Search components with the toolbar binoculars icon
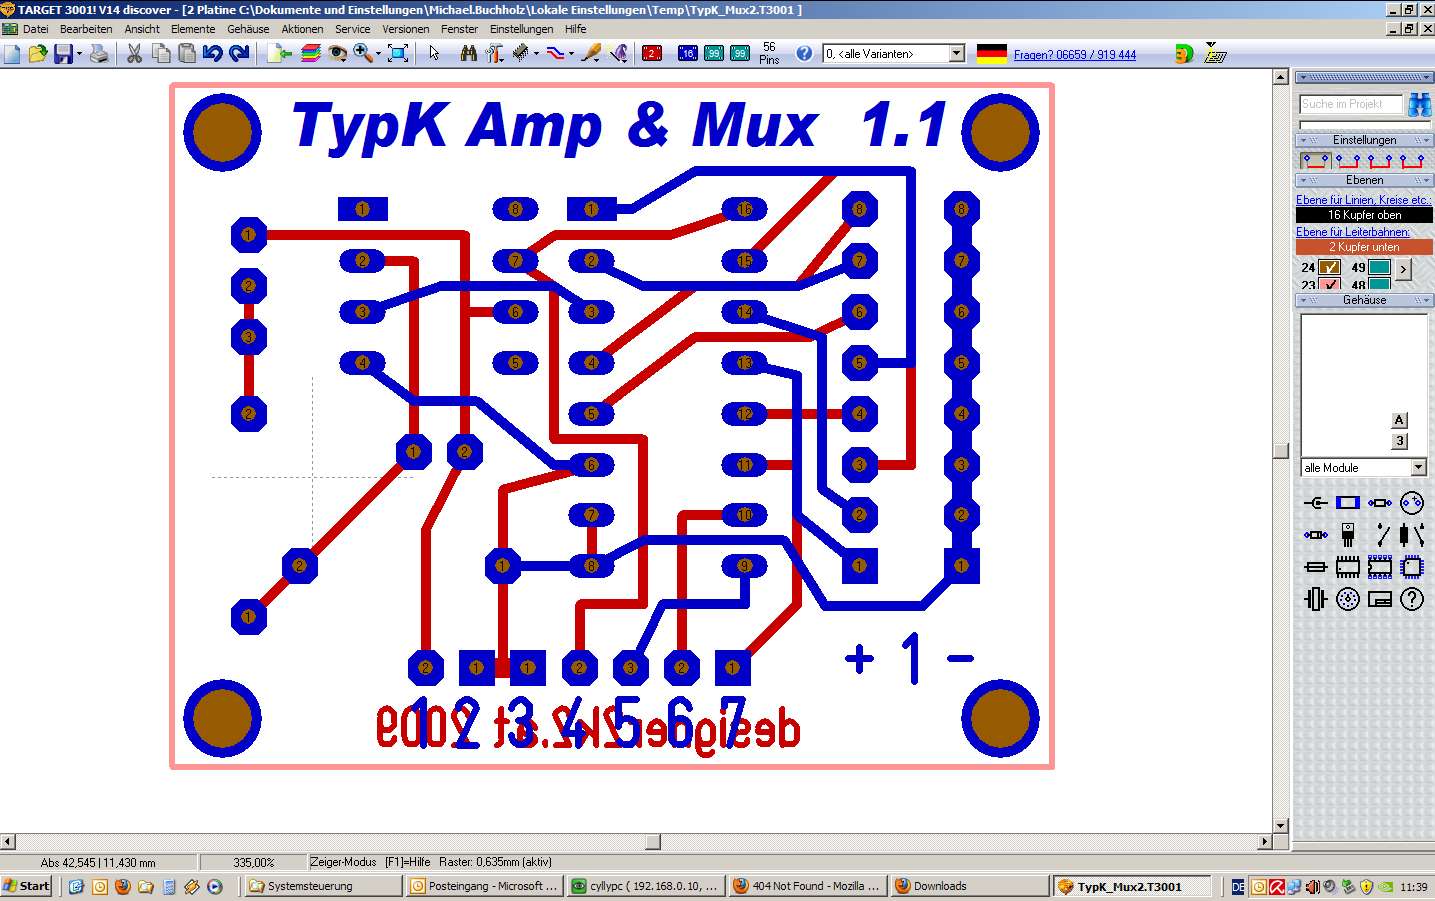Image resolution: width=1435 pixels, height=901 pixels. click(x=468, y=54)
